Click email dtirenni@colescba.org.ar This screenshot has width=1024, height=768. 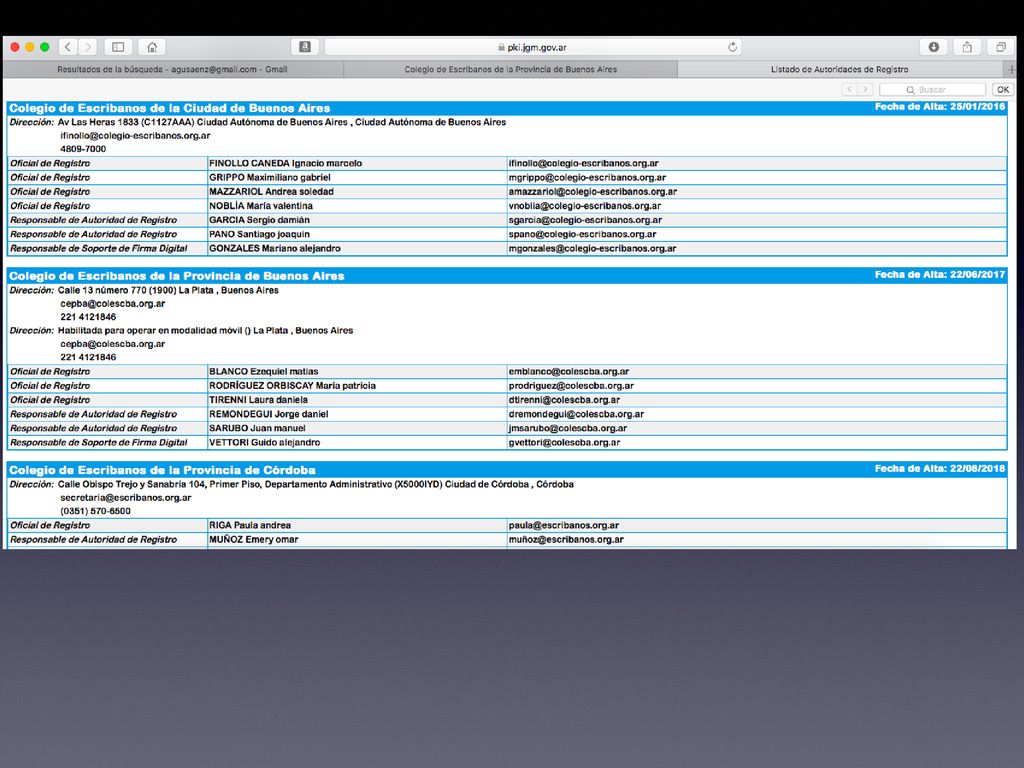click(x=564, y=400)
